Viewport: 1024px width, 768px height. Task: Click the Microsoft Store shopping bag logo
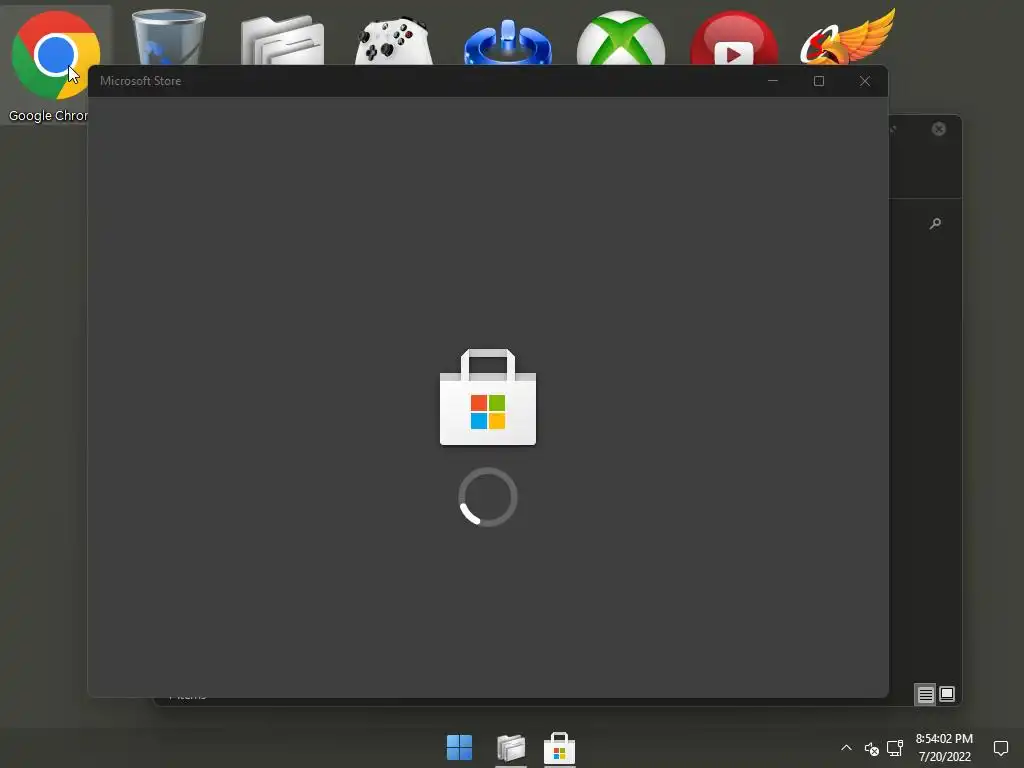tap(488, 397)
